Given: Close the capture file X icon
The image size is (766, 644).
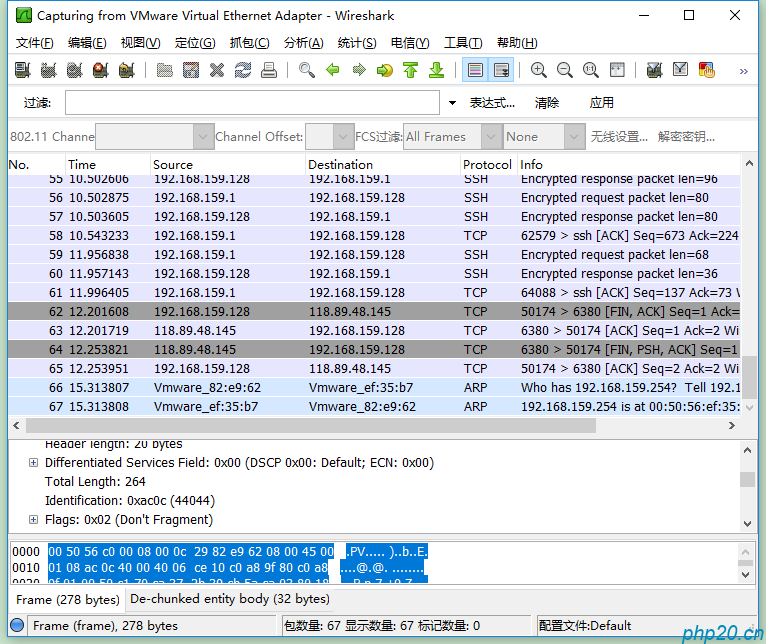Looking at the screenshot, I should (216, 70).
